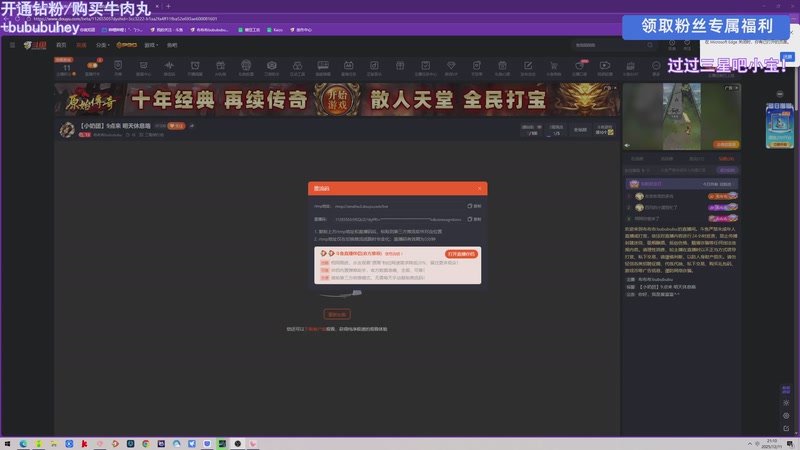The width and height of the screenshot is (800, 450).
Task: Open the diamond VIP toolbar icon
Action: click(451, 65)
